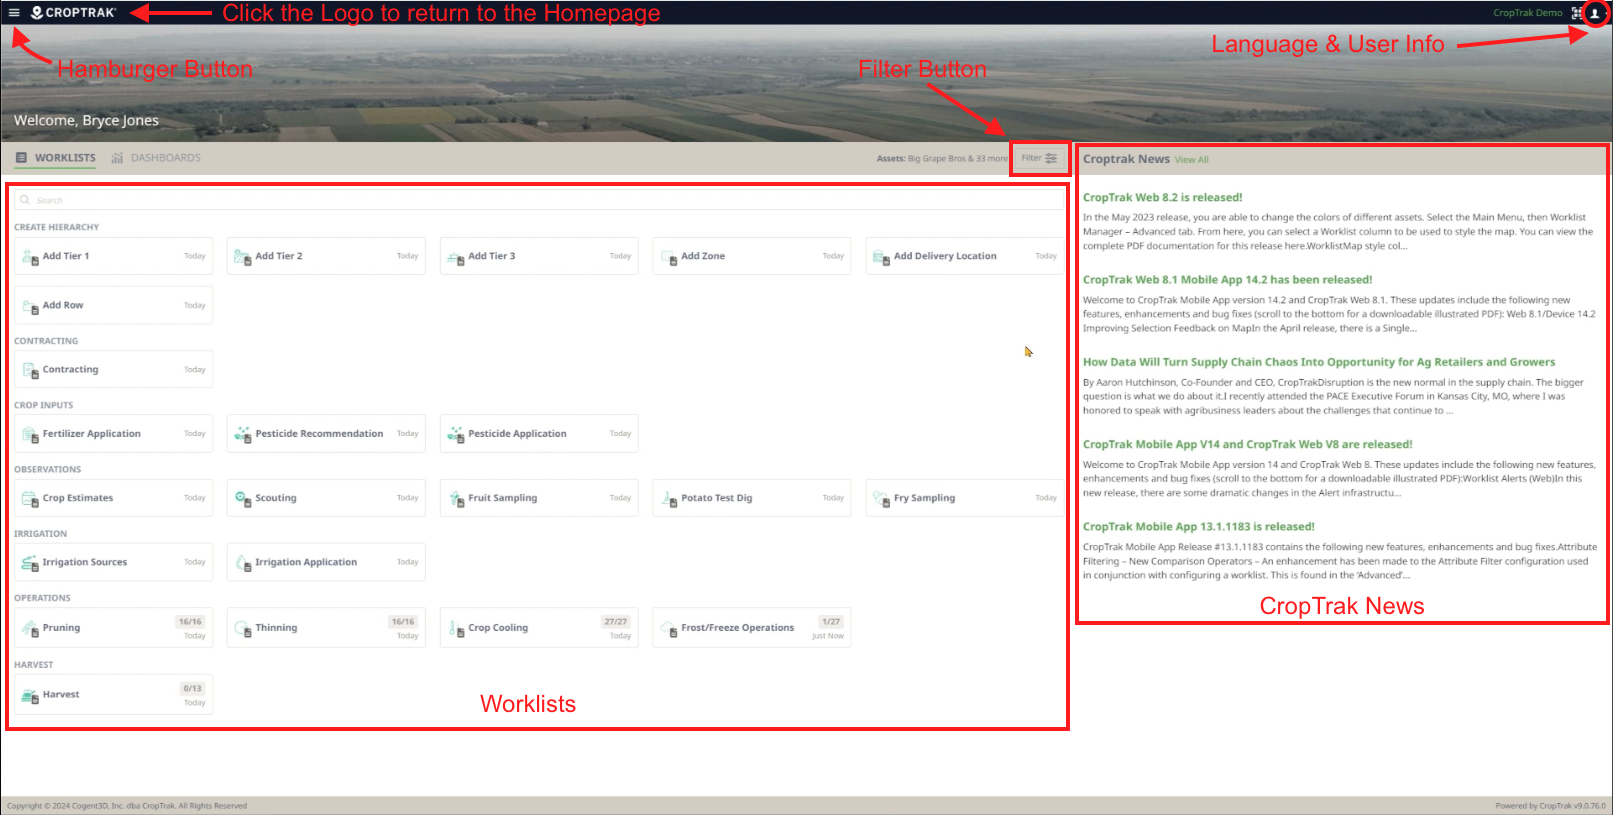Open the Web 8.1 Mobile App 14.2 article
Viewport: 1613px width, 815px height.
[x=1227, y=280]
